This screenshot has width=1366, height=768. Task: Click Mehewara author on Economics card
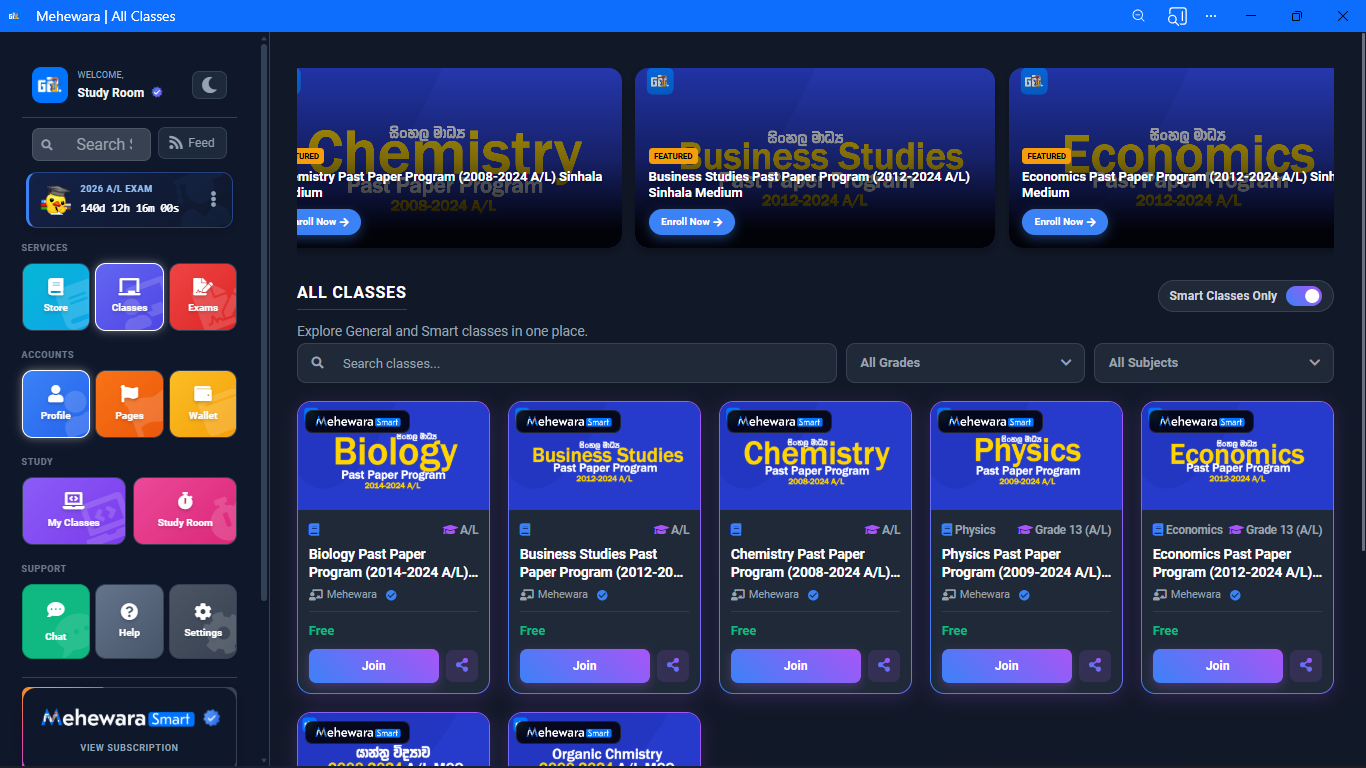point(1197,594)
